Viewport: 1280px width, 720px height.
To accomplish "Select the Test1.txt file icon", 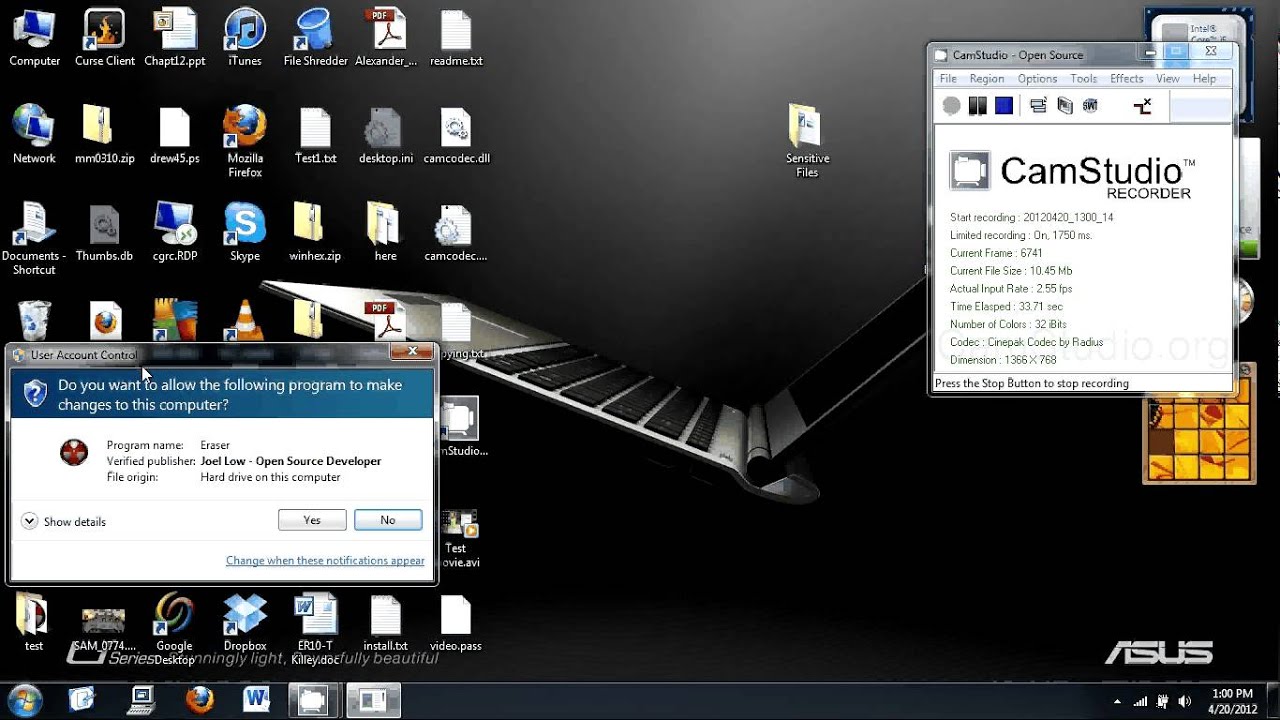I will pos(315,135).
